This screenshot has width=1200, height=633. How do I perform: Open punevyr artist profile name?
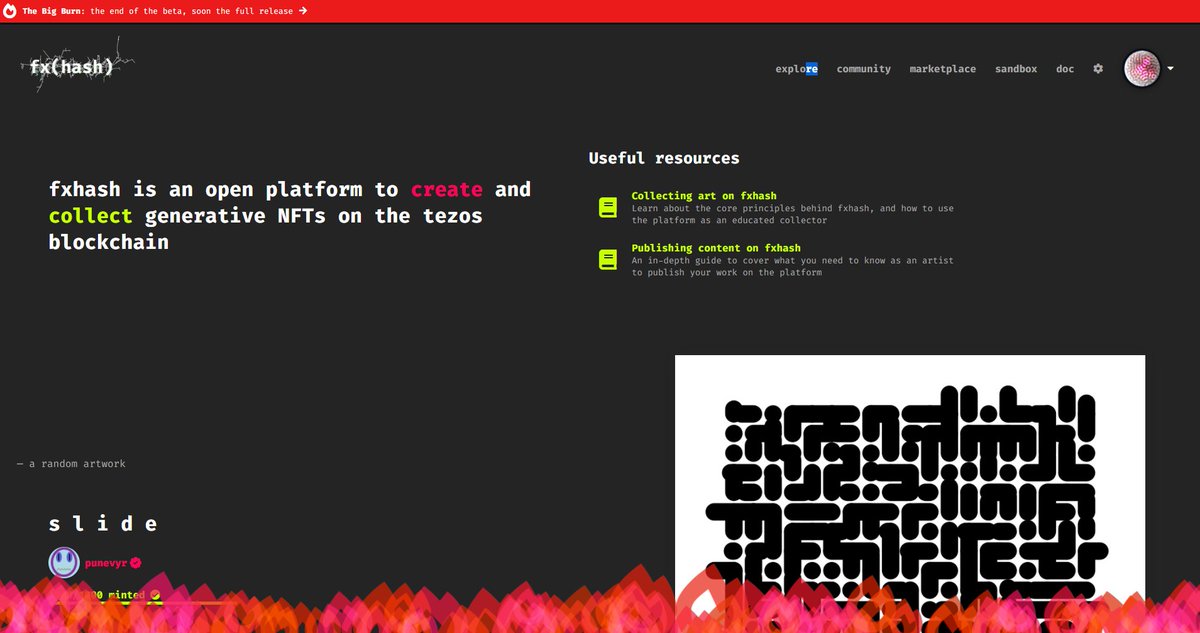(x=106, y=563)
